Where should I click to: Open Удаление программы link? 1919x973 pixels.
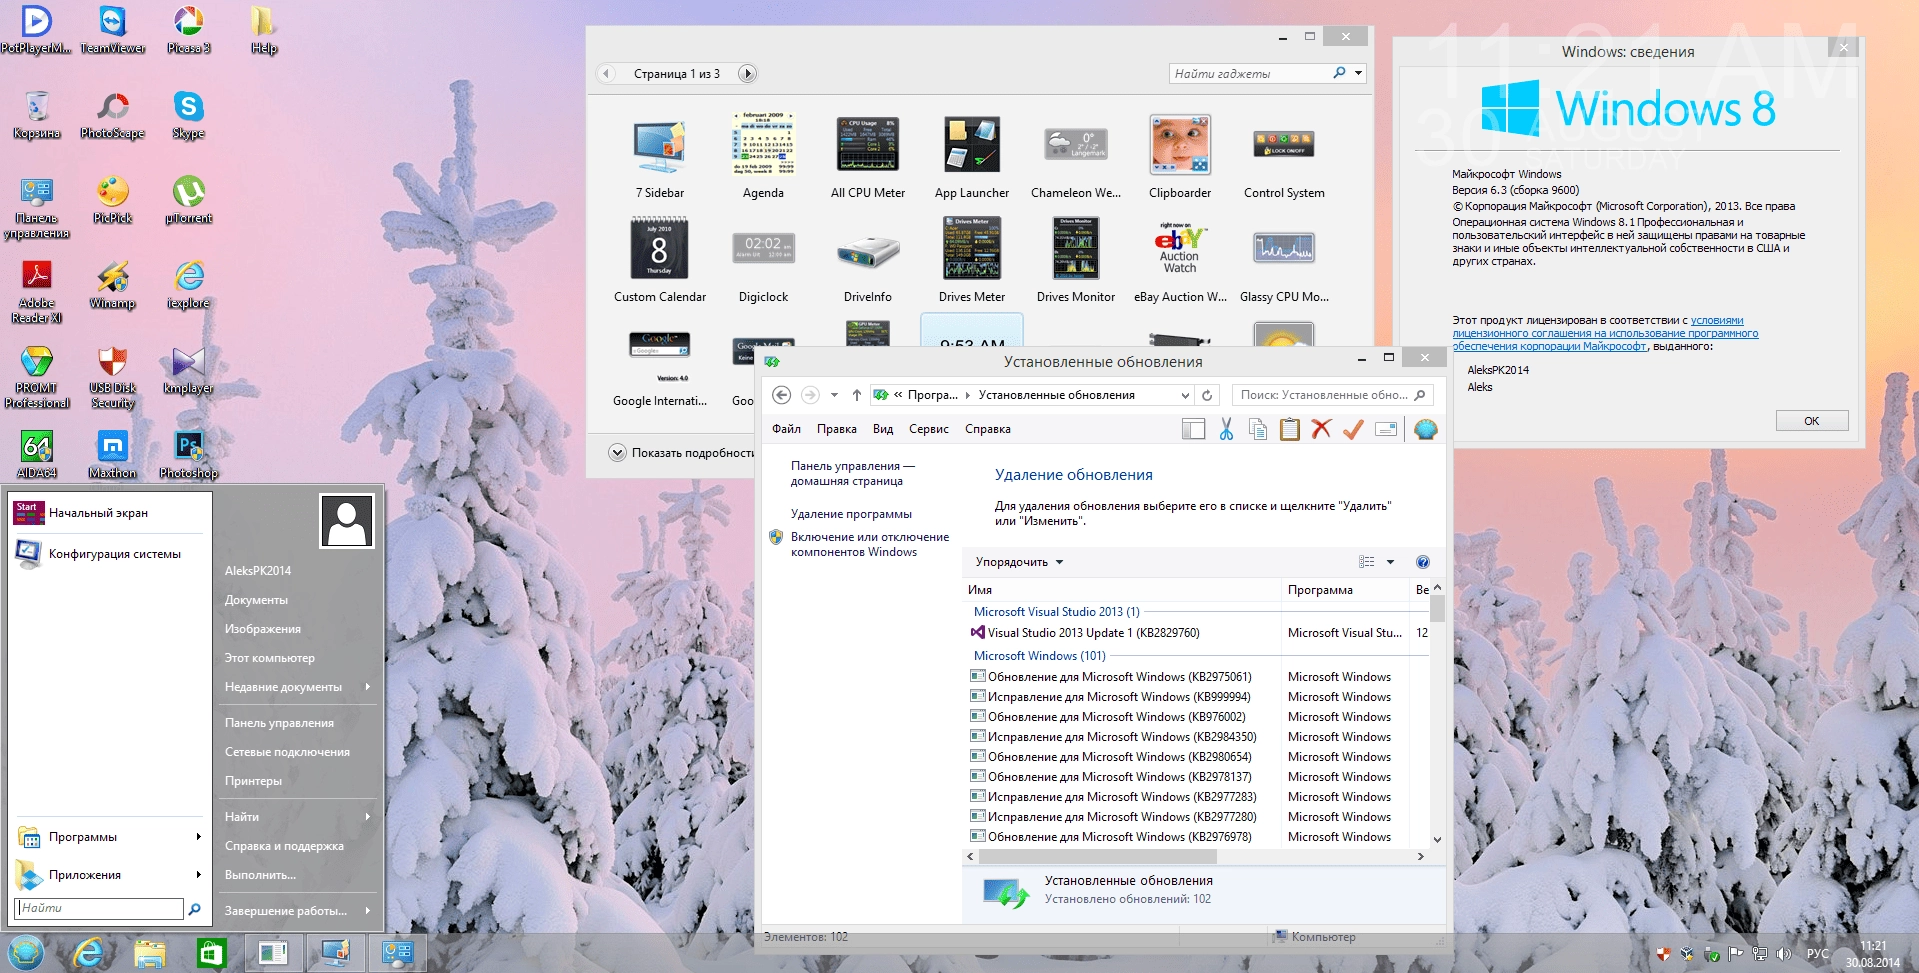(851, 514)
